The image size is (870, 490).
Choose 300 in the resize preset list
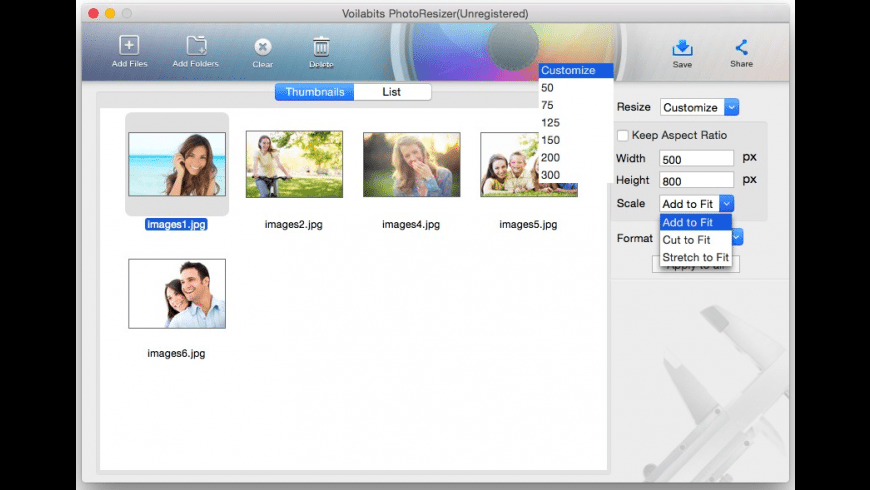pos(550,175)
